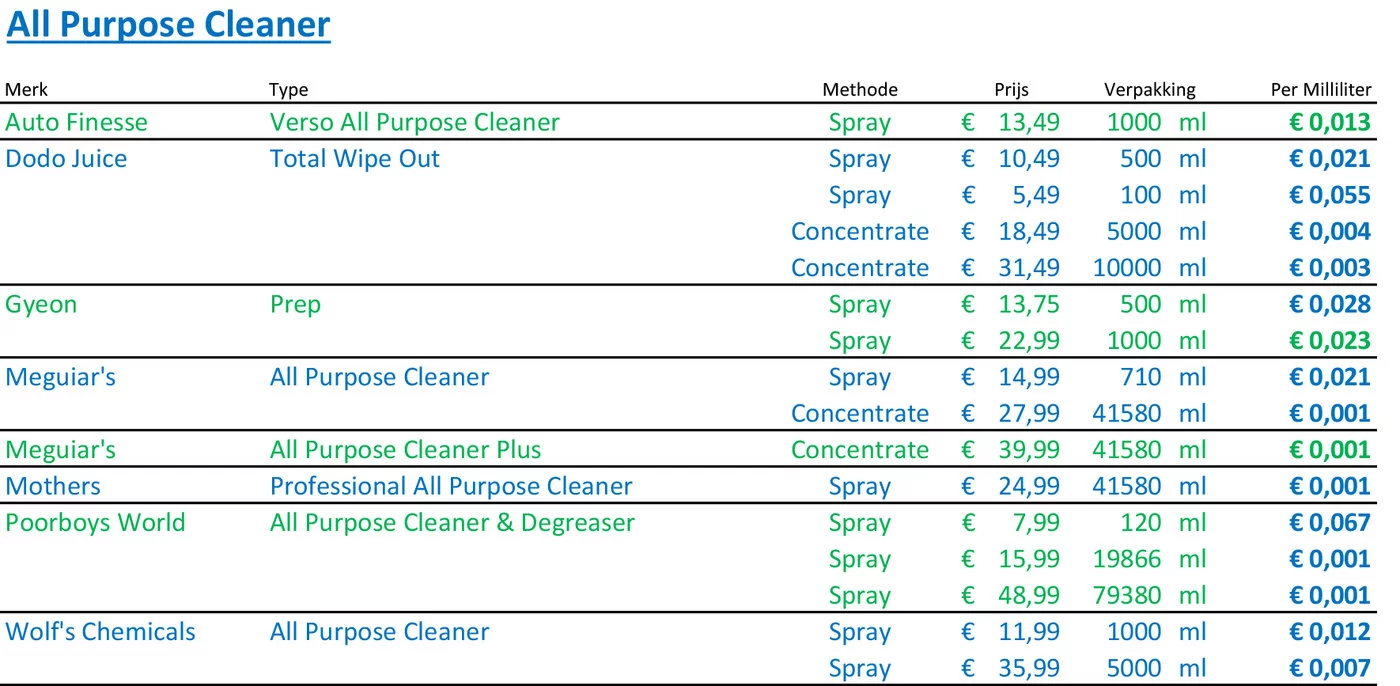Click Professional All Purpose Cleaner cell

[x=451, y=486]
